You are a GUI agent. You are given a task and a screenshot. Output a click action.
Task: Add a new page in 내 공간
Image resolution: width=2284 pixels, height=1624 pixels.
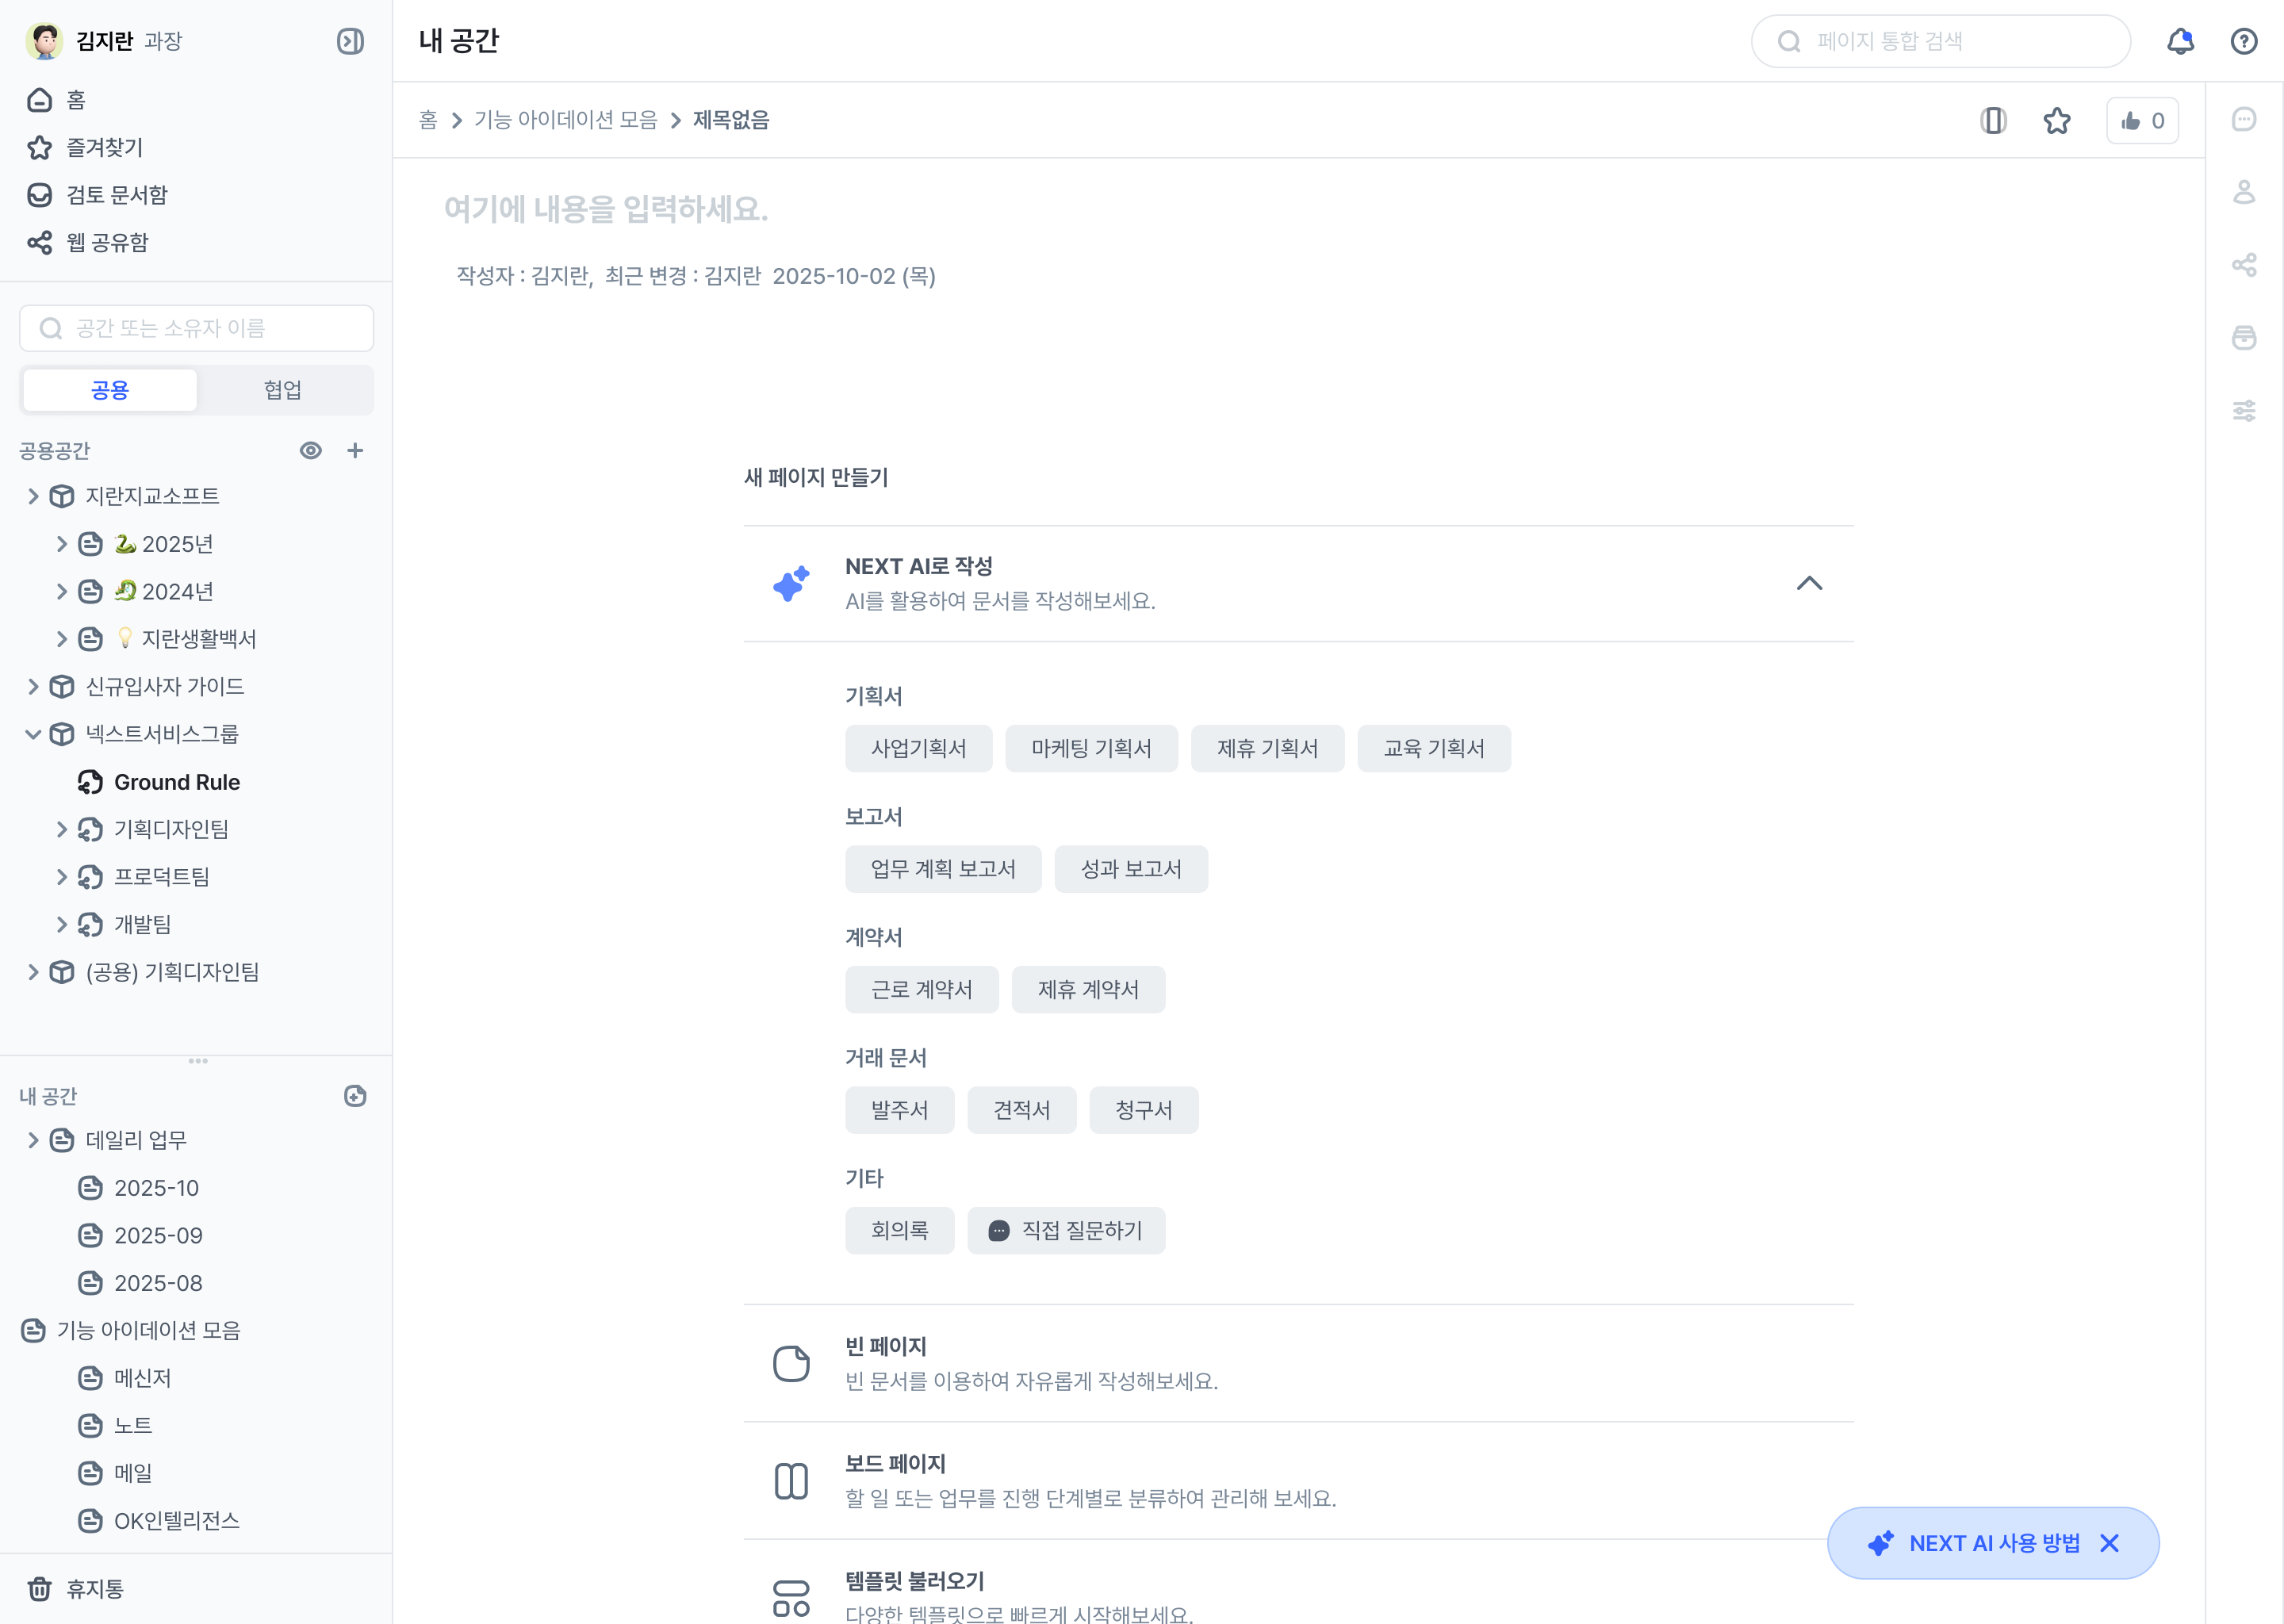[355, 1096]
